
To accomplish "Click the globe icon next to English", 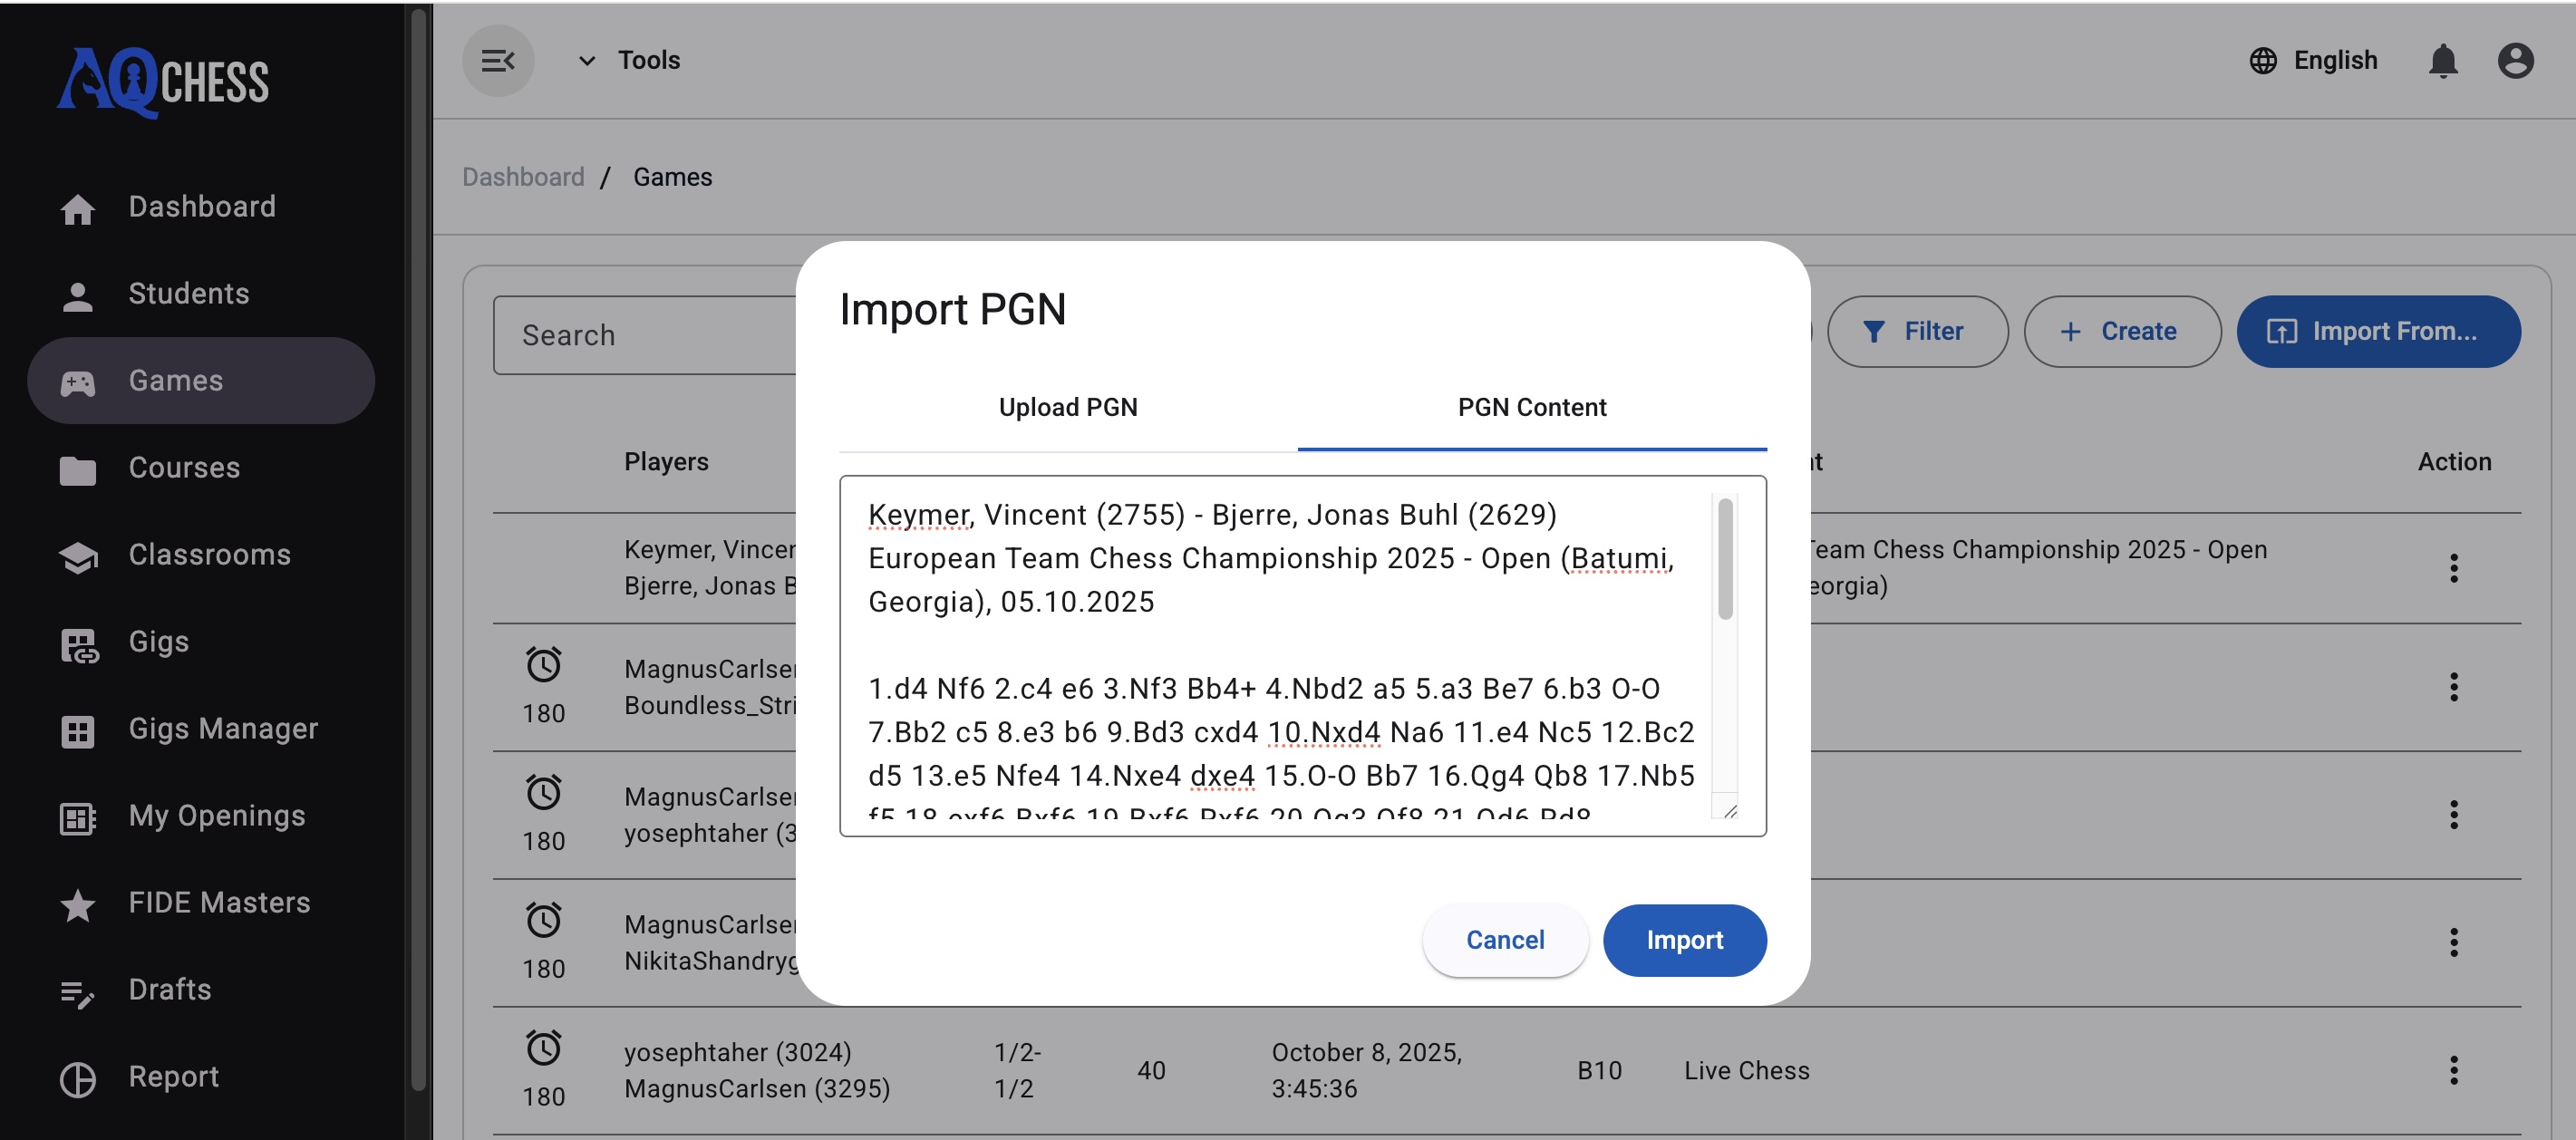I will 2263,60.
